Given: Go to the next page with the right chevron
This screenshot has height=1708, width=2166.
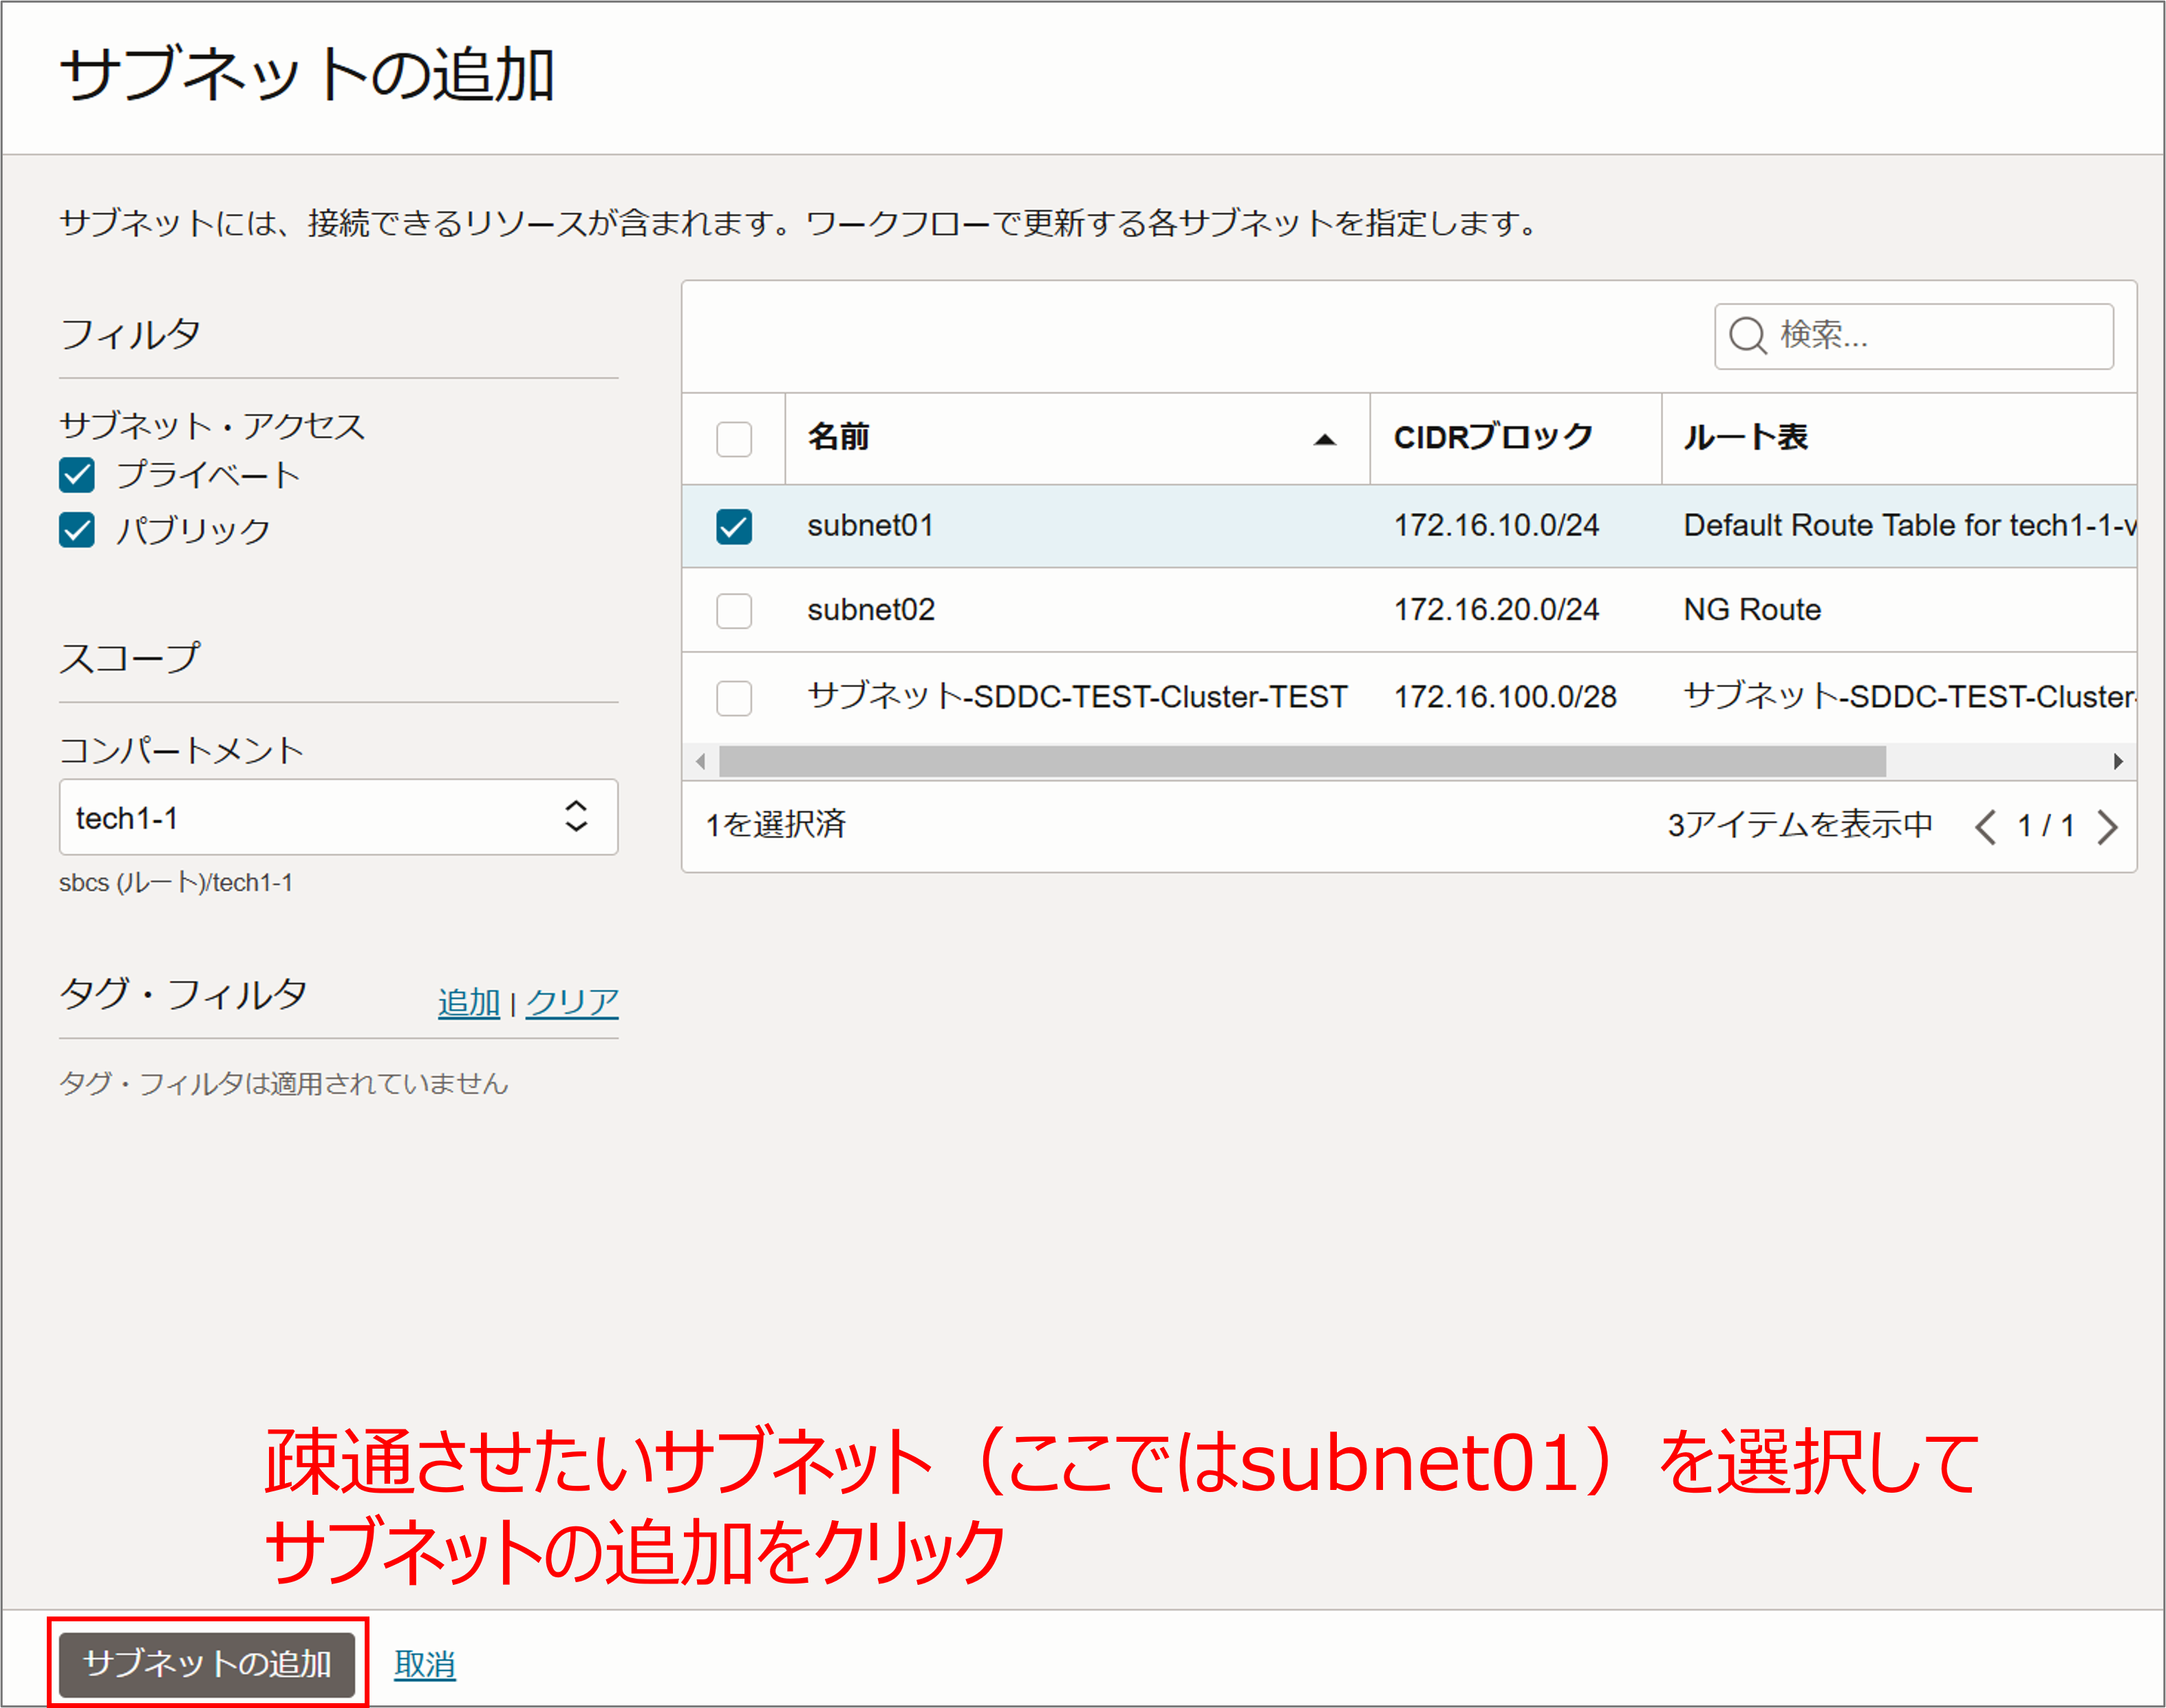Looking at the screenshot, I should tap(2108, 827).
